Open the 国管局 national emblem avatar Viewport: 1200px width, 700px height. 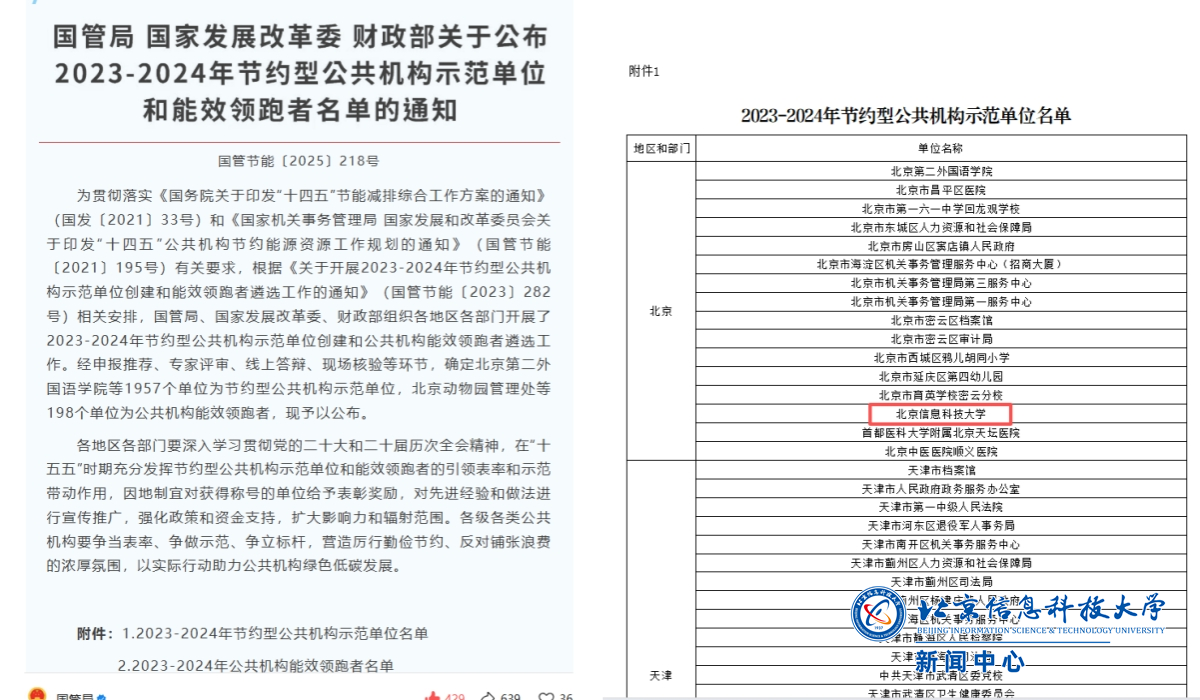pyautogui.click(x=36, y=694)
